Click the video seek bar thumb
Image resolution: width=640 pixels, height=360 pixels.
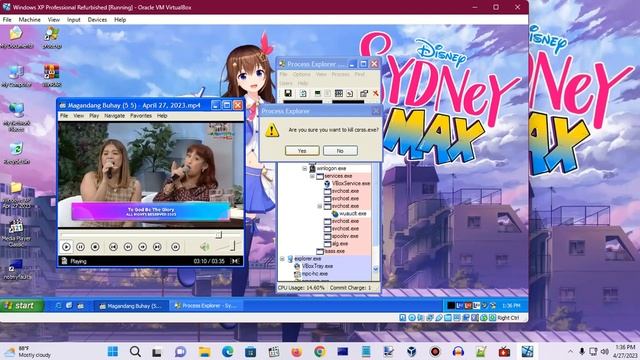(x=219, y=235)
